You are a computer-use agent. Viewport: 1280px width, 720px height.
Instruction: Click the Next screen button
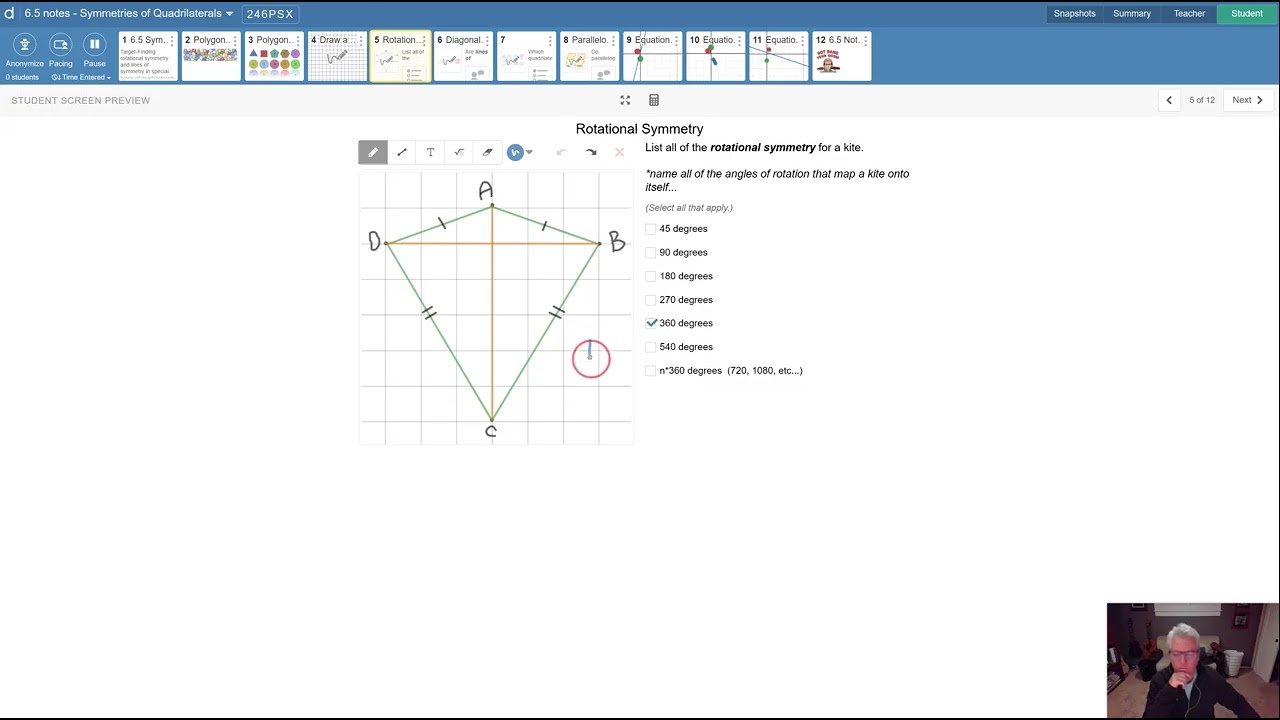[x=1248, y=100]
